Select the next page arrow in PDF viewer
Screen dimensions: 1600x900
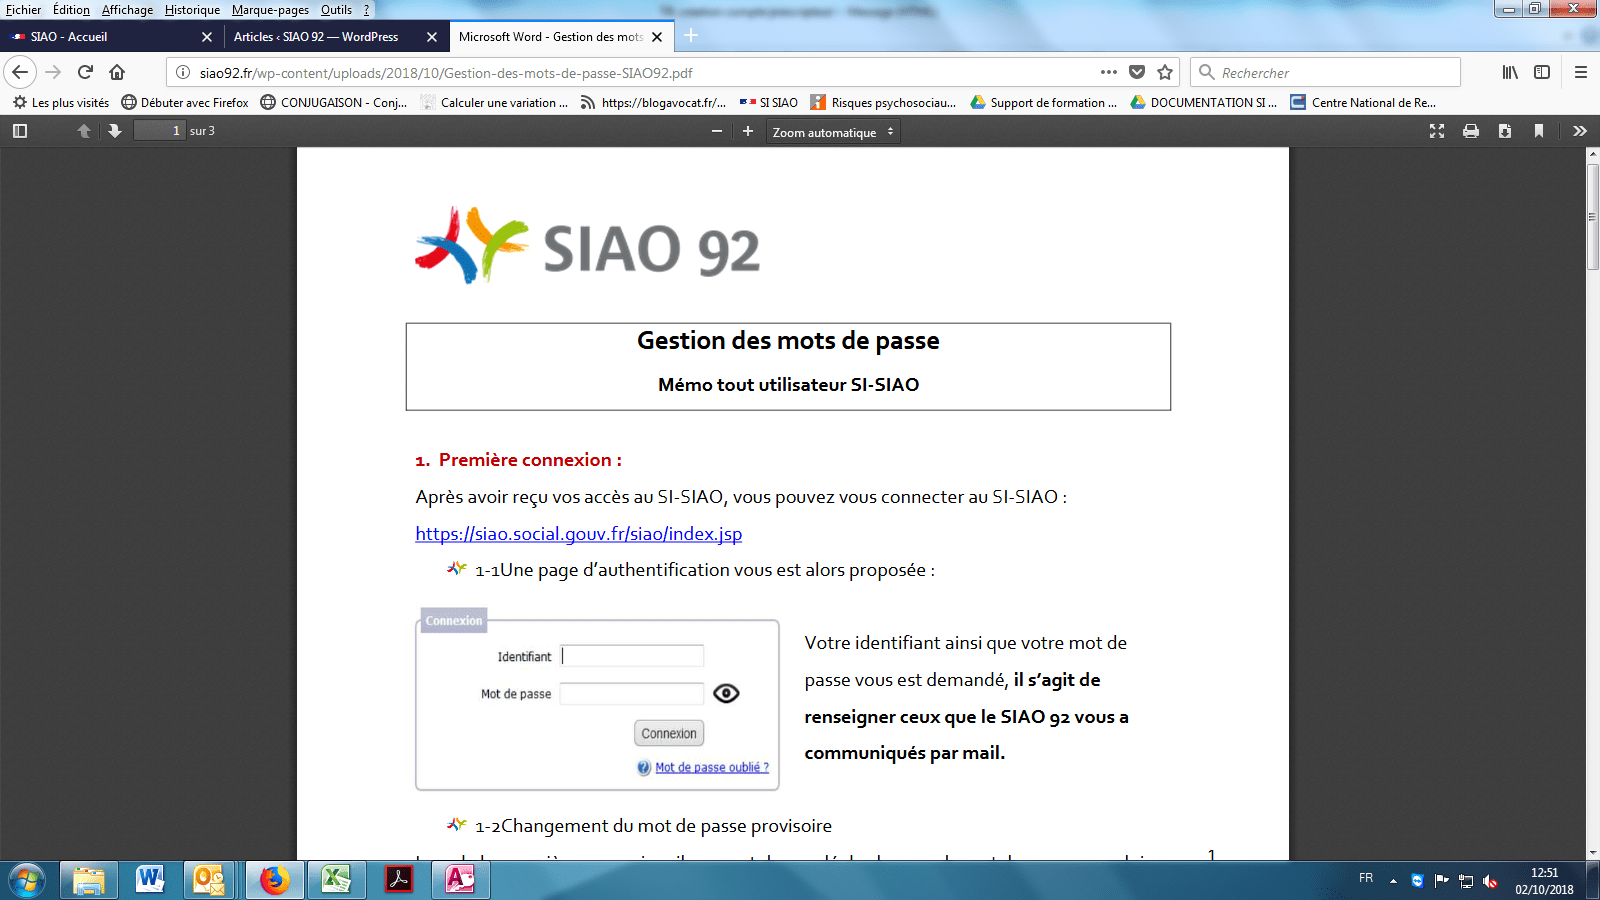click(113, 130)
